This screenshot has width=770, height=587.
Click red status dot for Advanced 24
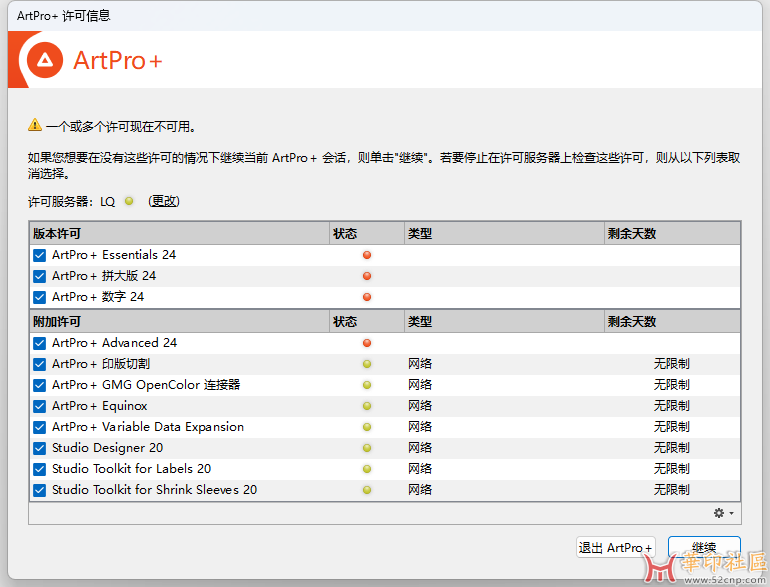(367, 343)
